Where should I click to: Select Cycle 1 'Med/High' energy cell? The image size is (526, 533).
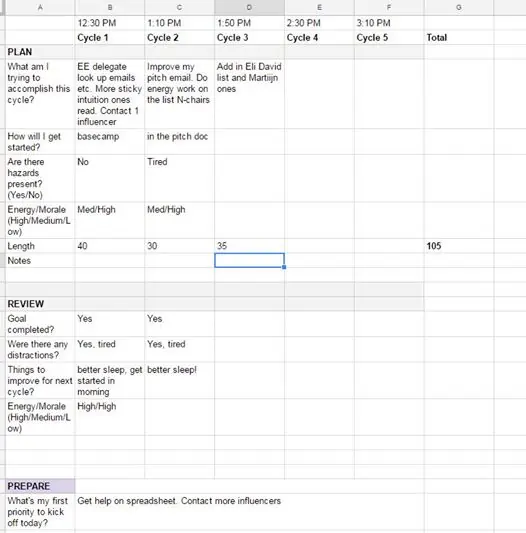point(110,220)
